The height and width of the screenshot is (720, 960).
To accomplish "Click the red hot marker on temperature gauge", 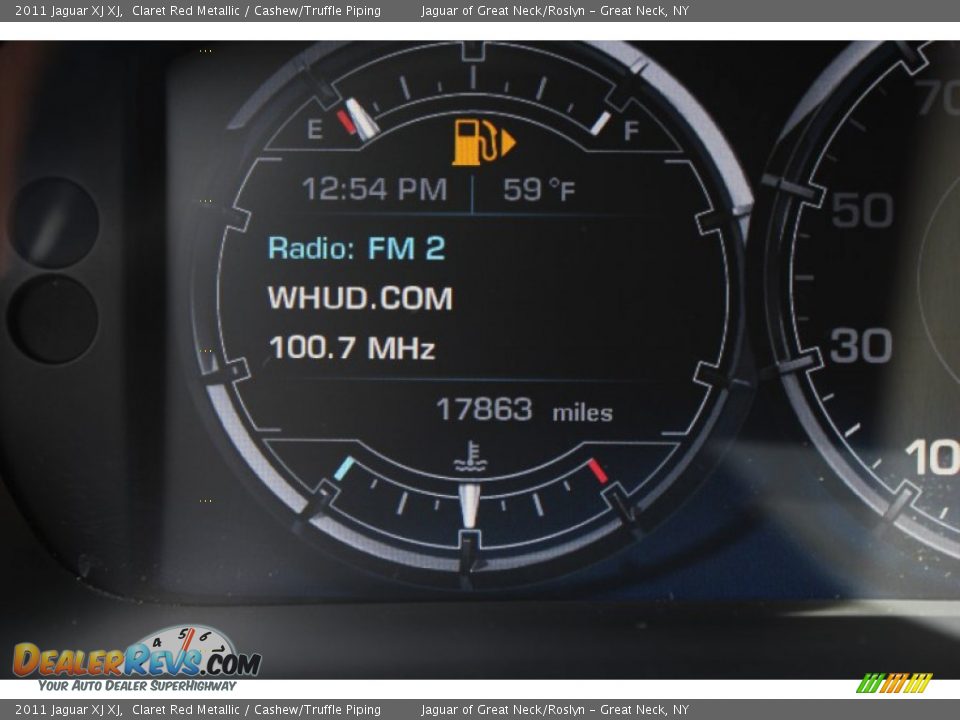I will (x=597, y=471).
